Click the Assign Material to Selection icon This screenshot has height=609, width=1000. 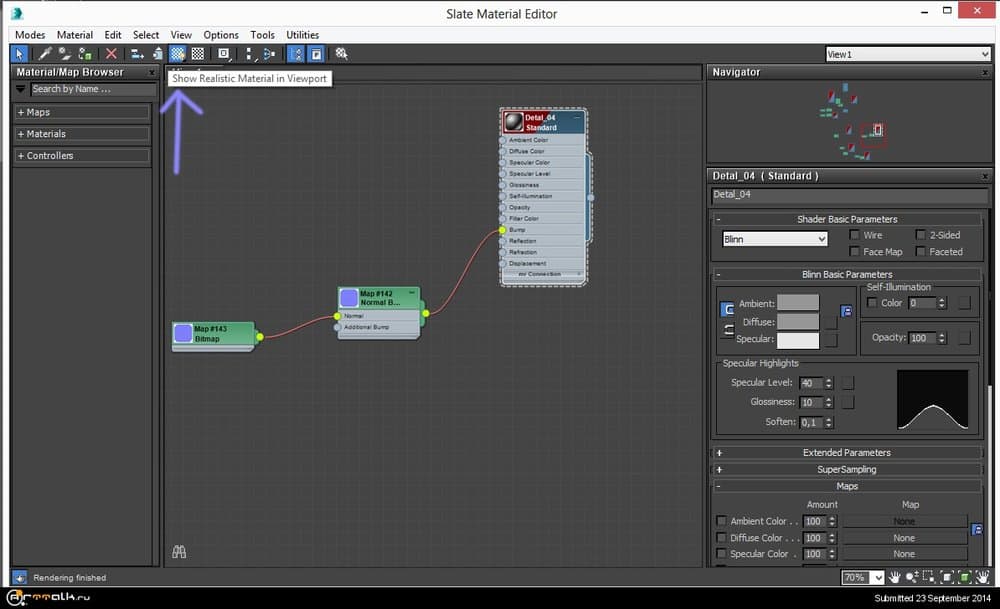pyautogui.click(x=87, y=54)
